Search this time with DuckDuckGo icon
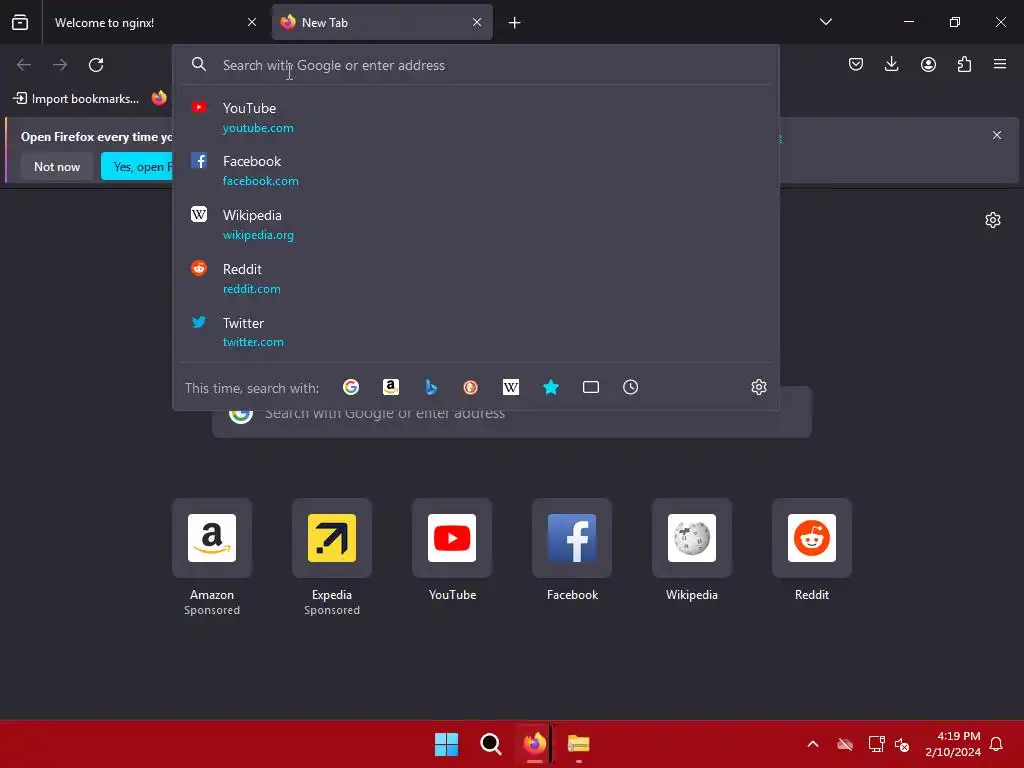 [x=470, y=387]
